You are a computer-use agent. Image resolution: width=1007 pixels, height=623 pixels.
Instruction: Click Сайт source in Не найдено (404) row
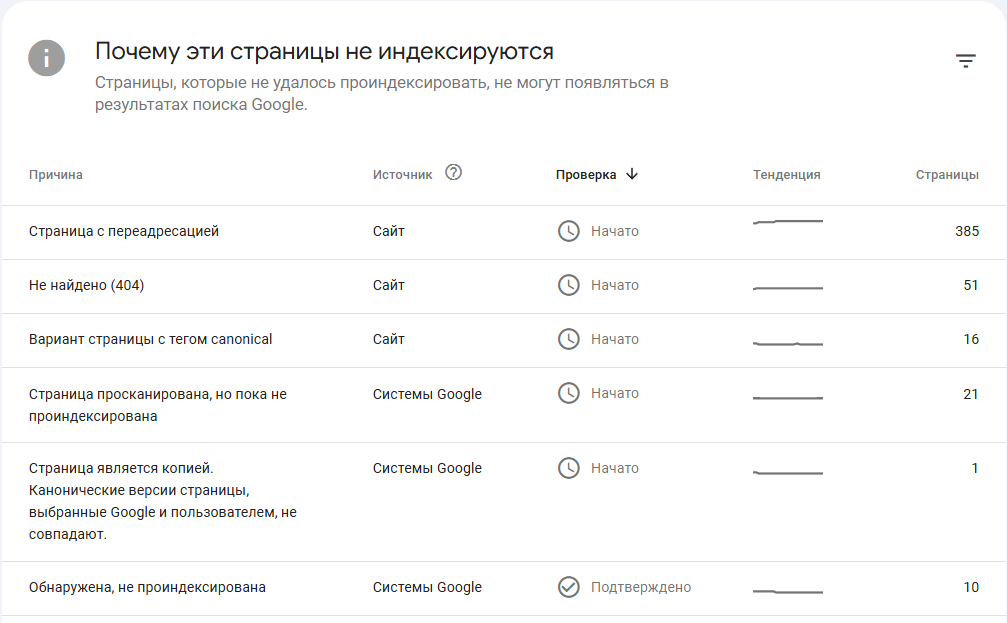pos(389,285)
